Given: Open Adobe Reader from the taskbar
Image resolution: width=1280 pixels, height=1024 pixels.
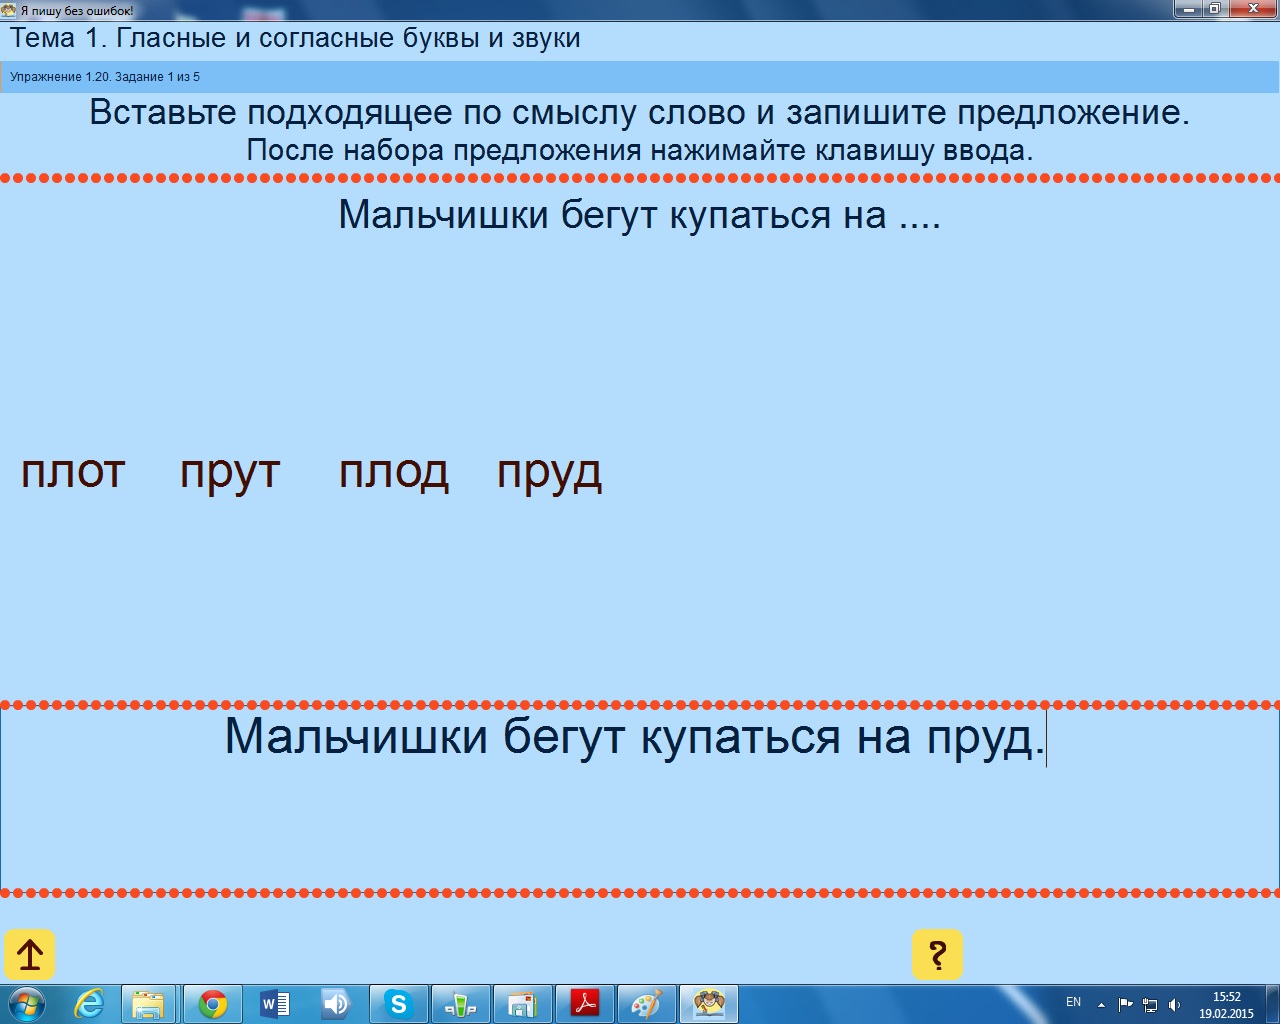Looking at the screenshot, I should pyautogui.click(x=584, y=1004).
